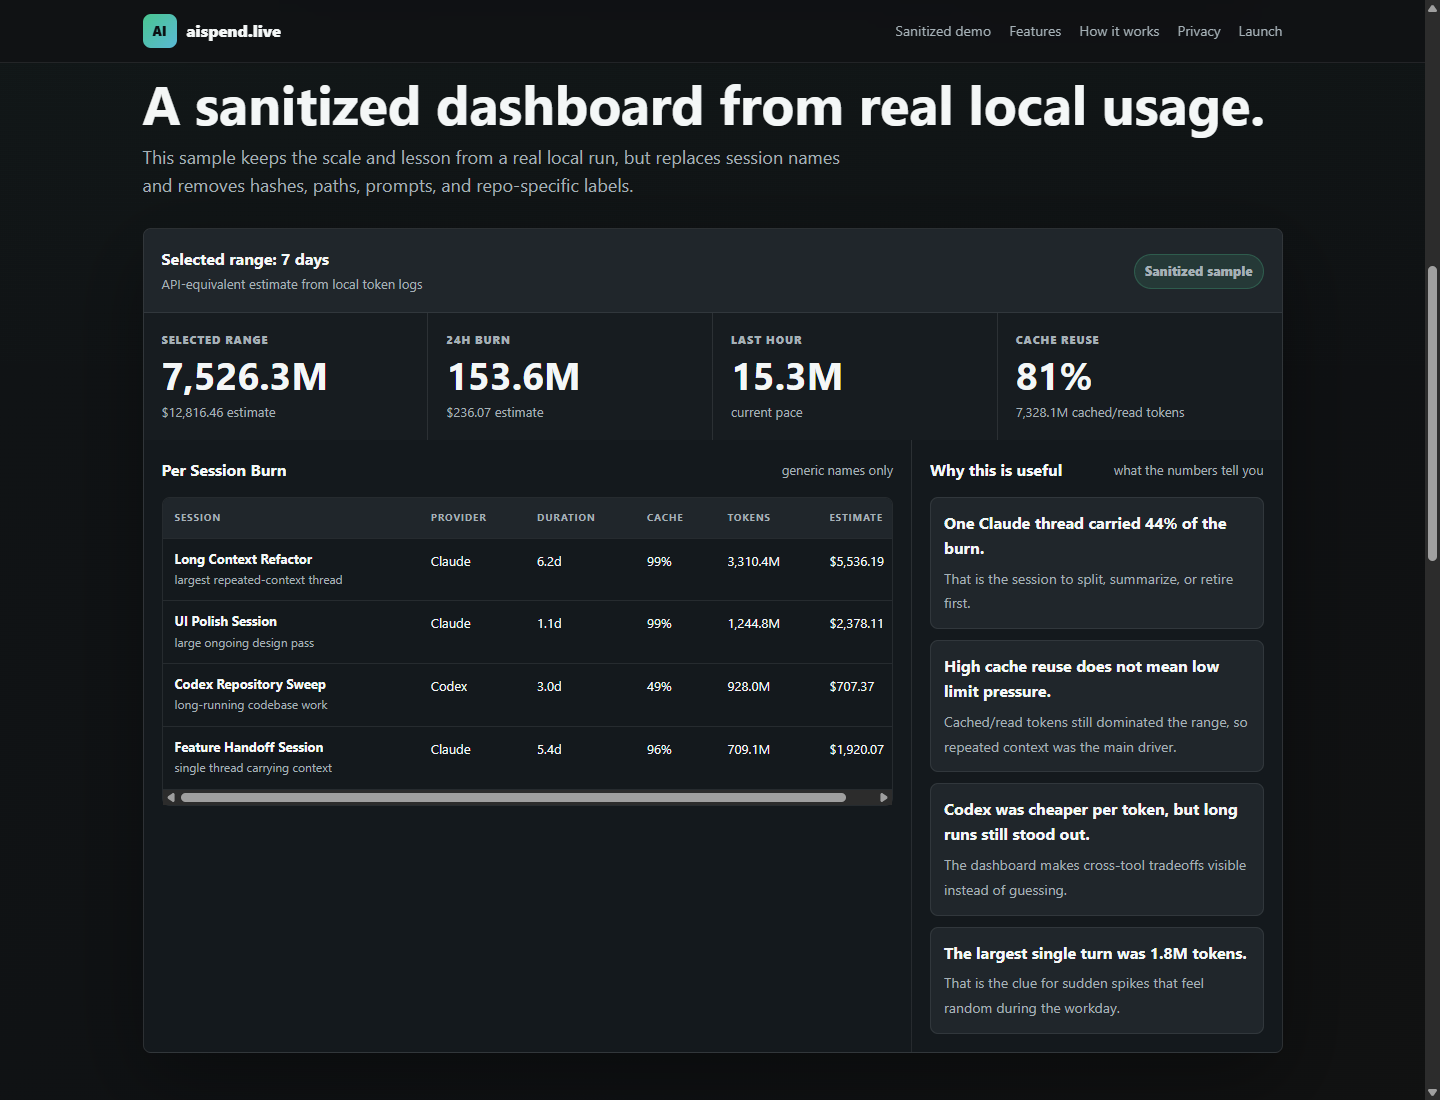This screenshot has height=1100, width=1440.
Task: Click the 'generic names only' label
Action: click(x=837, y=471)
